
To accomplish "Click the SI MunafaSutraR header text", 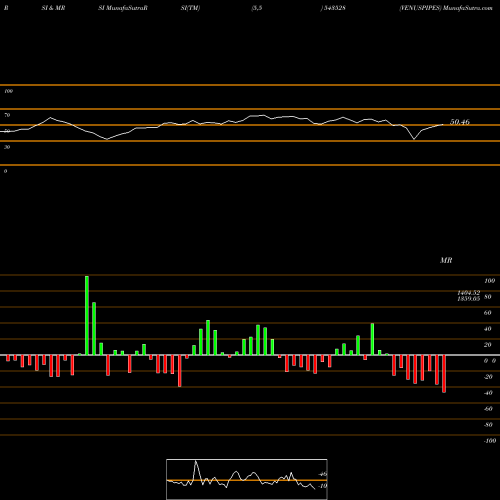I will click(123, 8).
